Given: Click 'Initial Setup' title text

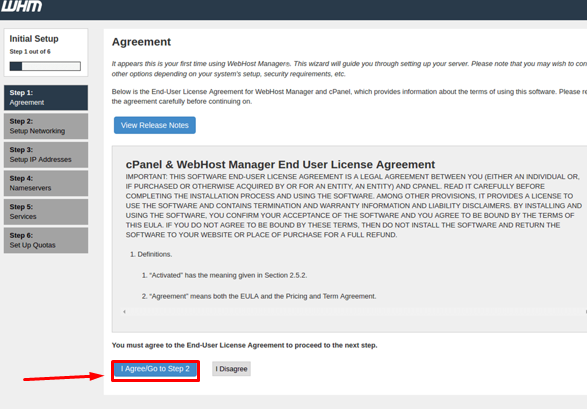Looking at the screenshot, I should (x=34, y=39).
